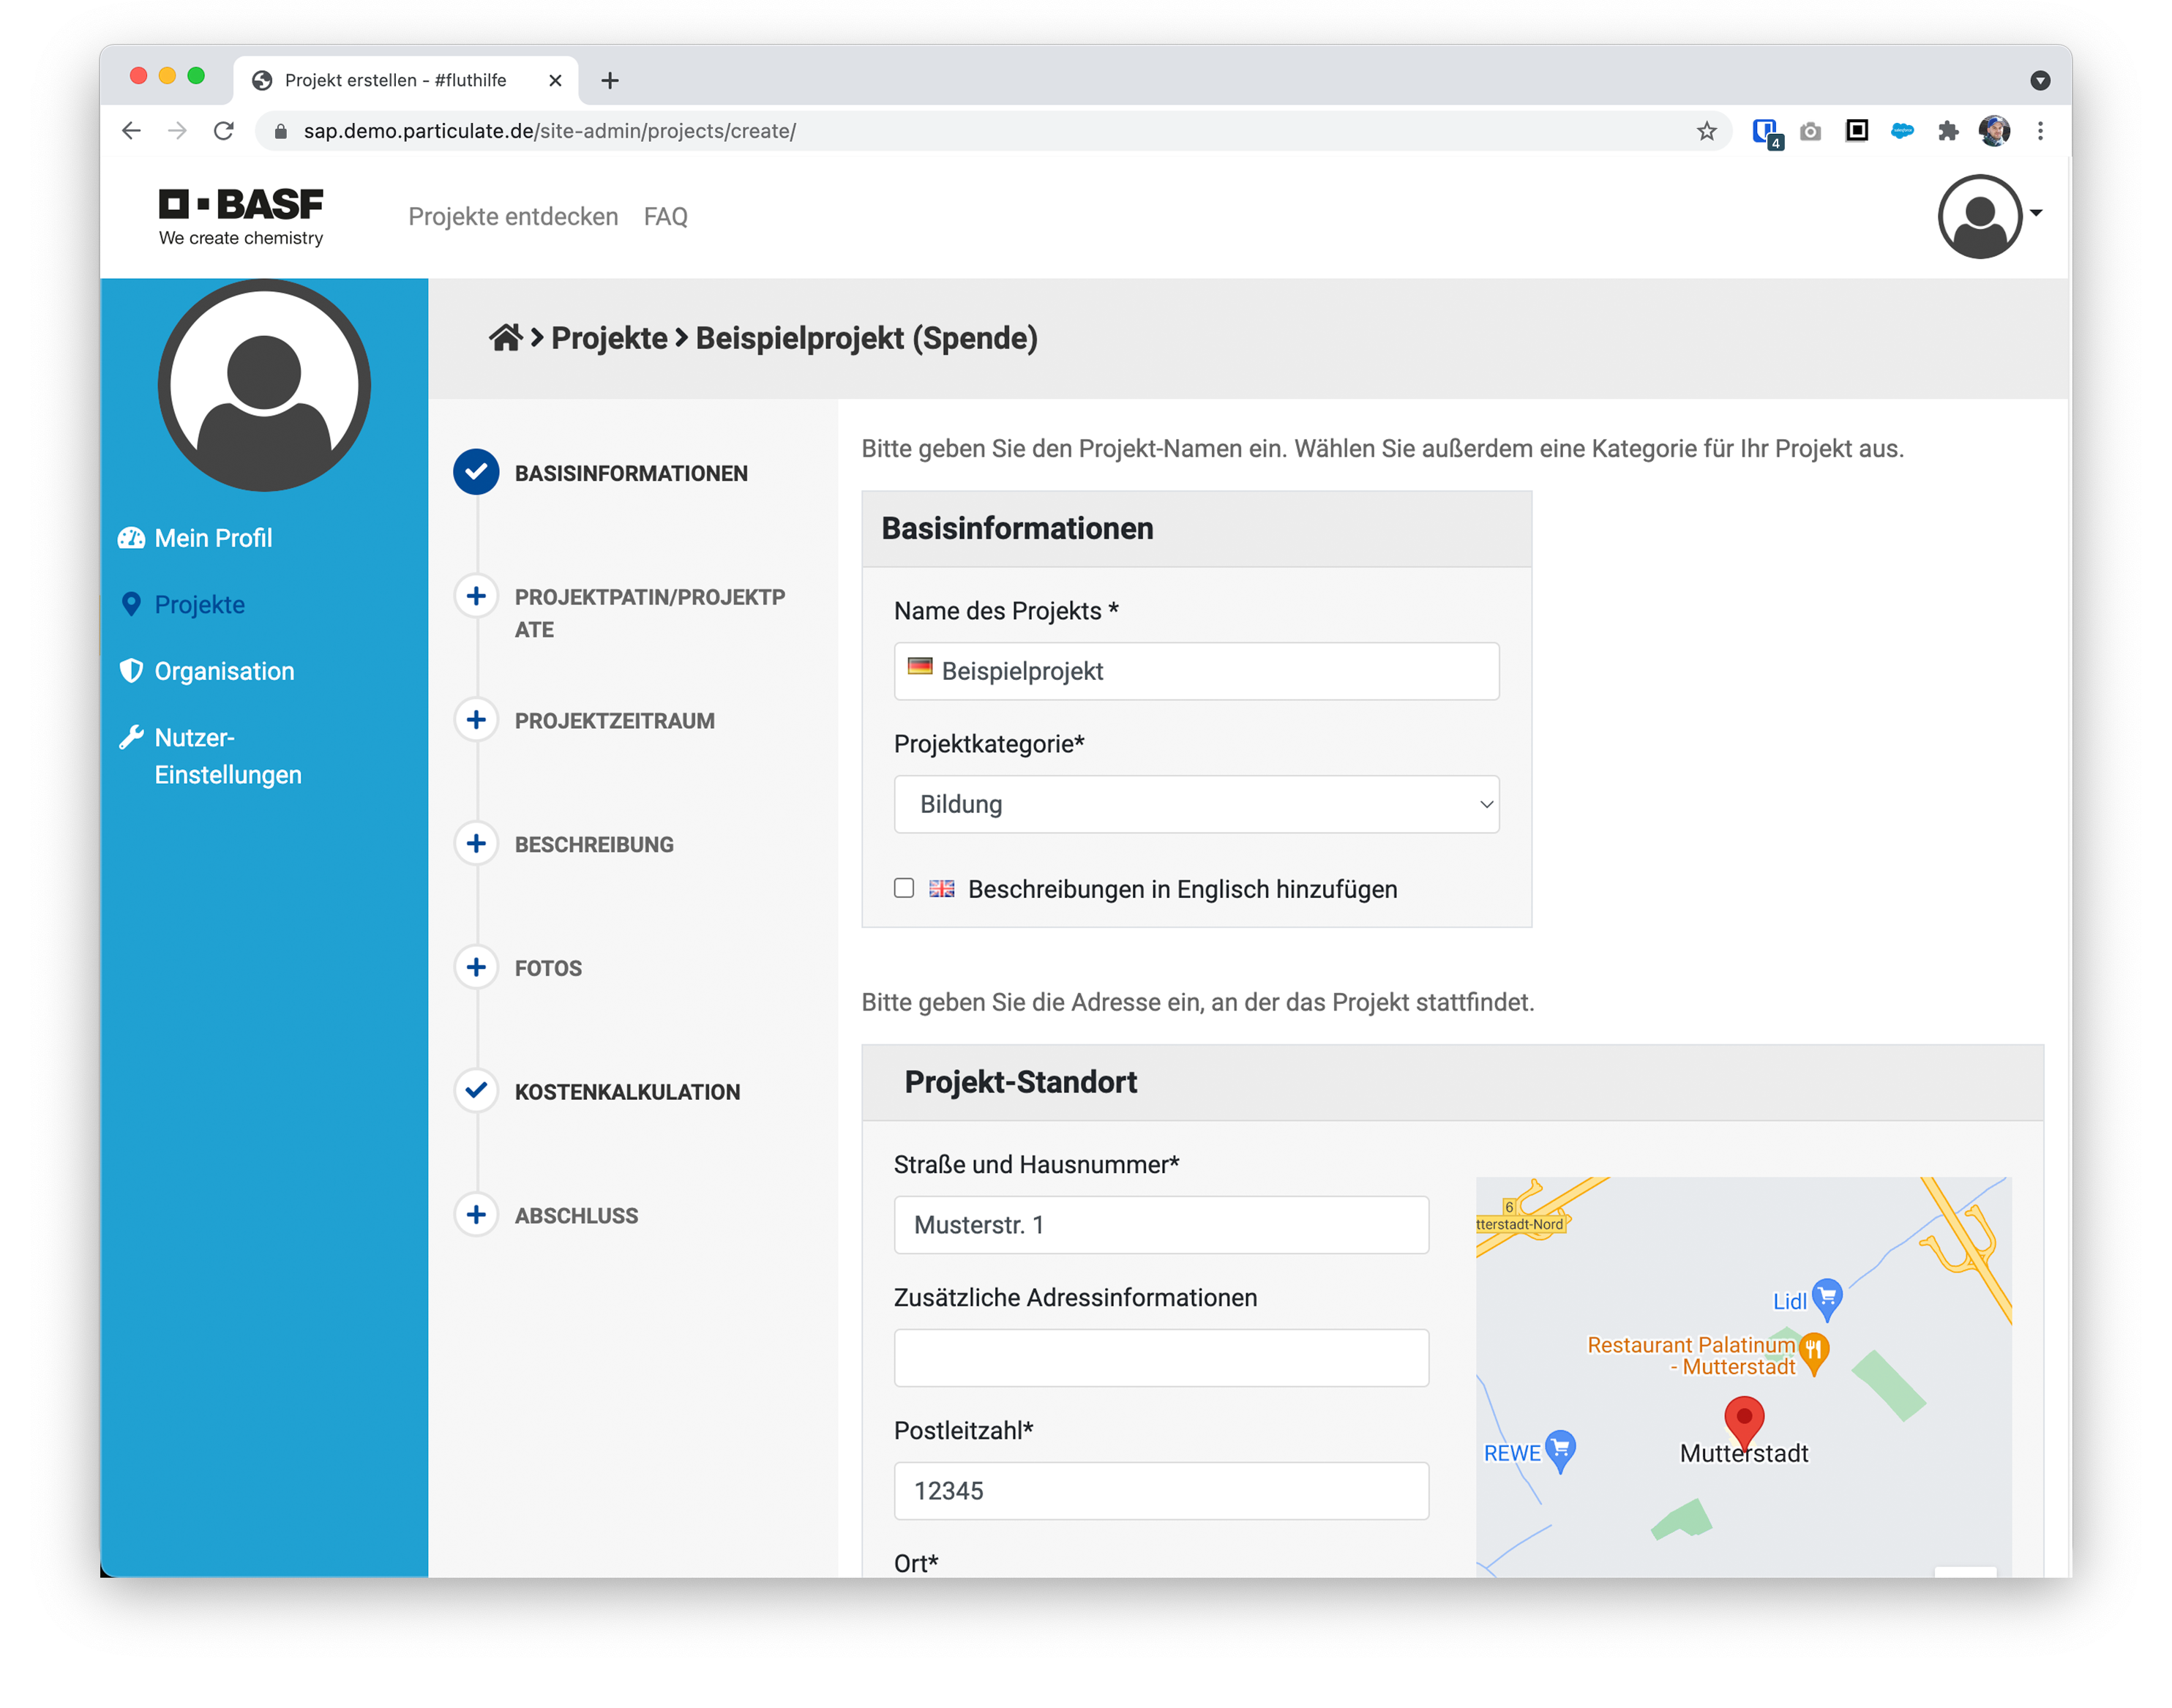This screenshot has height=1708, width=2172.
Task: Go to FOTOS step
Action: pos(548,969)
